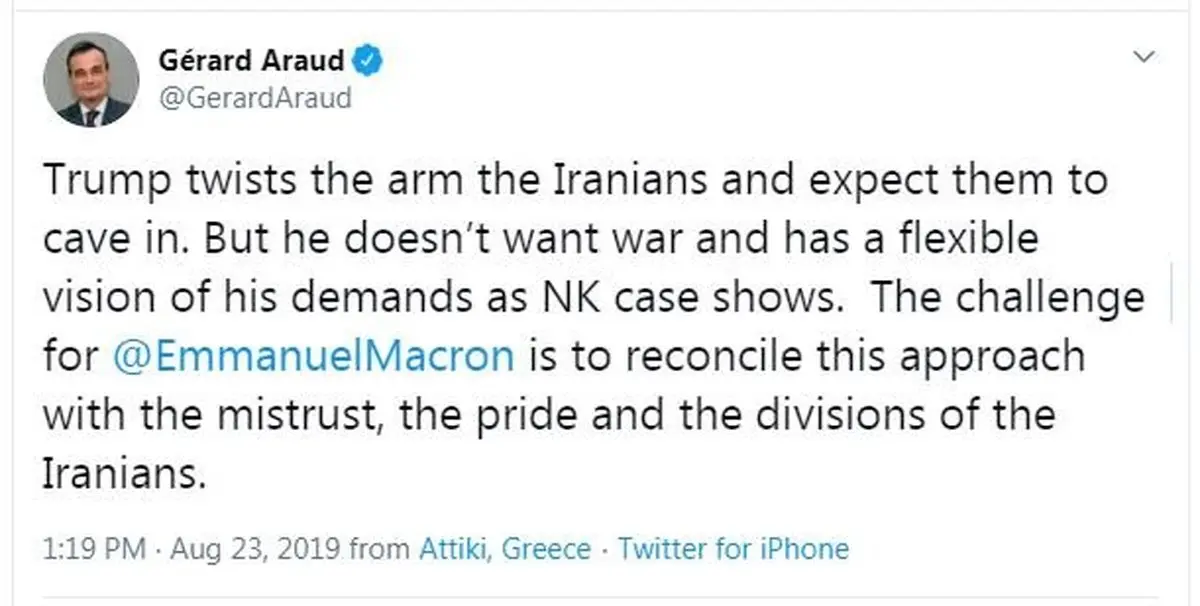Image resolution: width=1200 pixels, height=606 pixels.
Task: Click the 1:19 PM tweet time
Action: point(94,549)
